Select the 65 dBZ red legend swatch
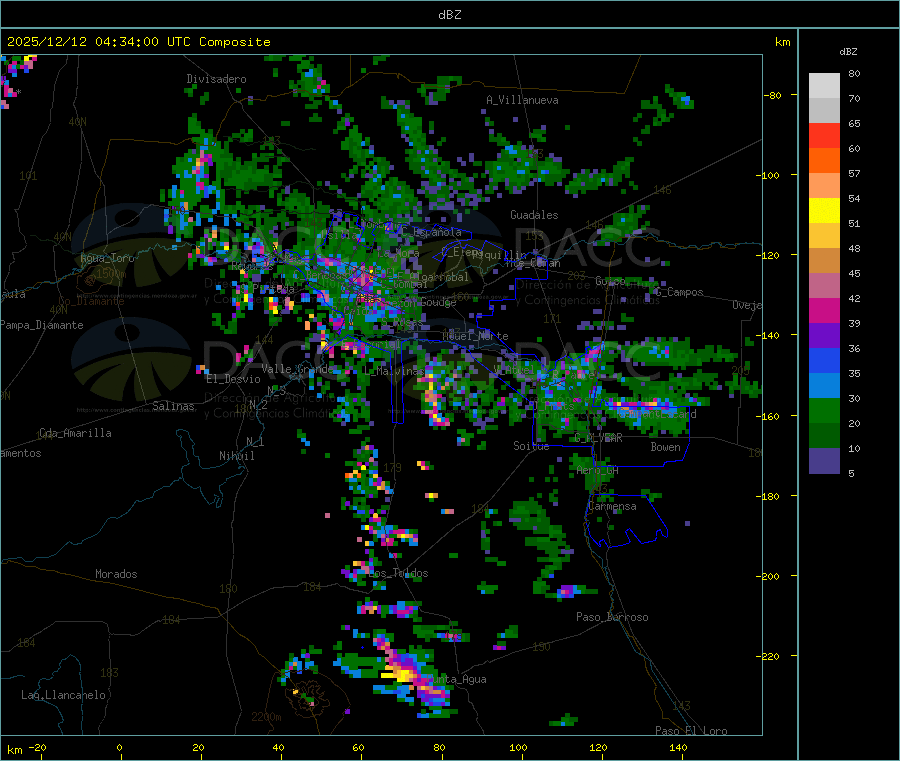The height and width of the screenshot is (761, 900). (824, 135)
